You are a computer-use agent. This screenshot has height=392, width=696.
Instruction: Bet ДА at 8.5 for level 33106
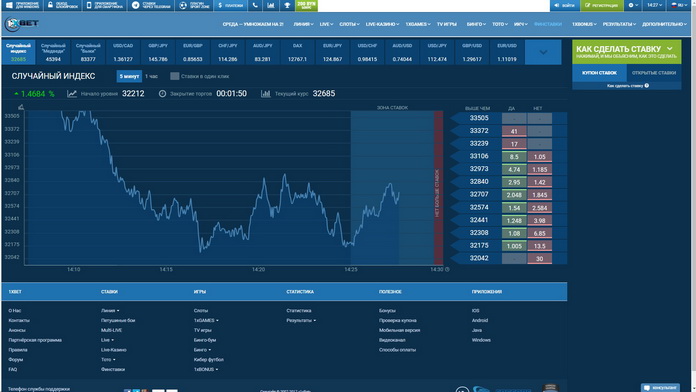(x=514, y=157)
